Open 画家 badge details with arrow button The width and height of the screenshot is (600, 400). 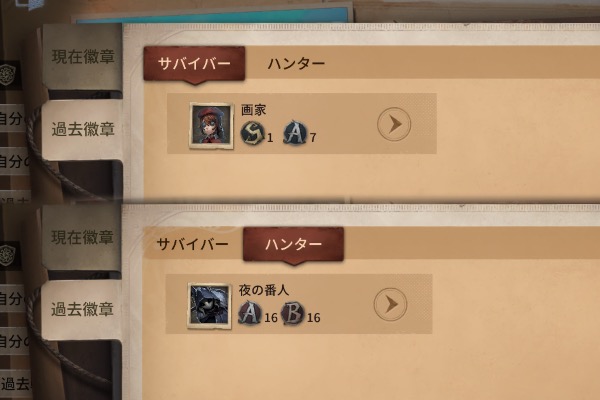tap(394, 124)
